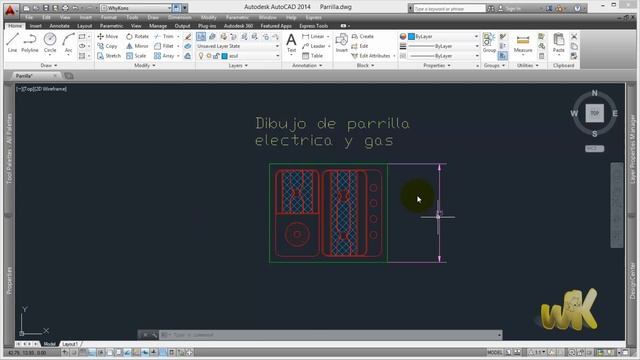Open the WhyKons workspace dropdown

136,8
